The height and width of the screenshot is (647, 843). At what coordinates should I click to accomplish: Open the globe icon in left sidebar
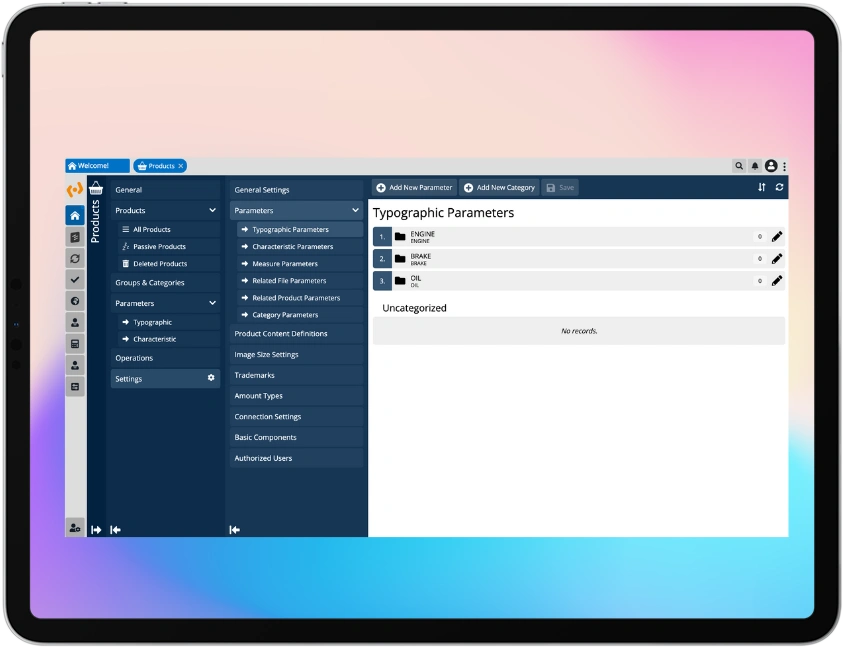coord(75,301)
